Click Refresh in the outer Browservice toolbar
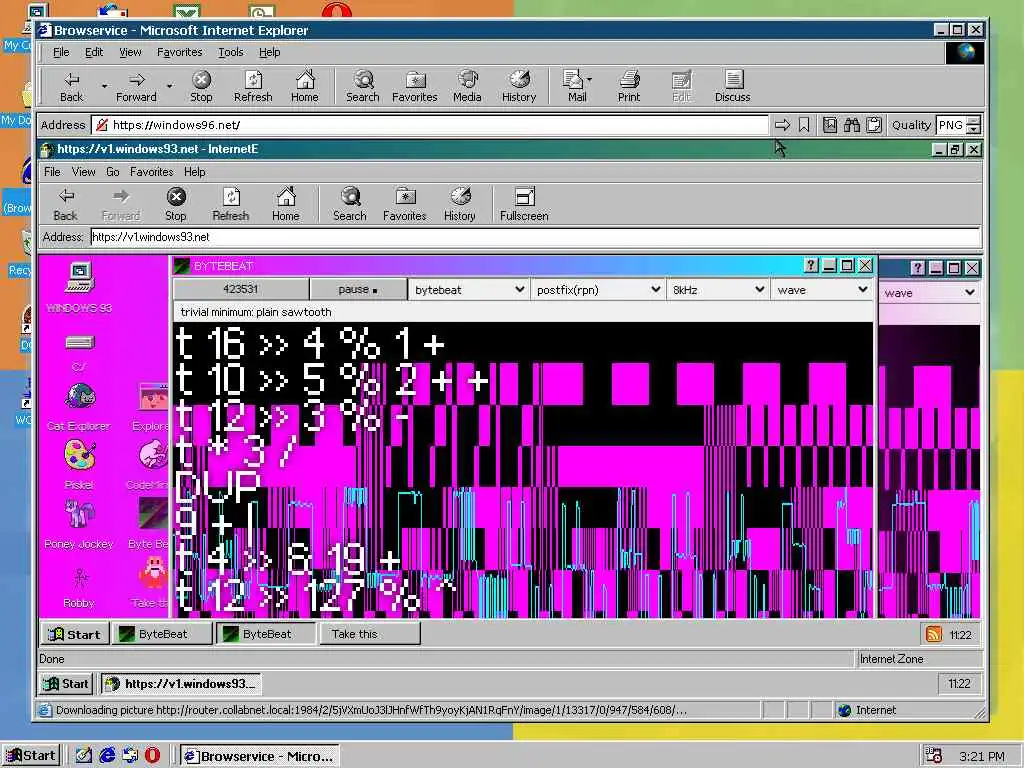 pos(253,87)
